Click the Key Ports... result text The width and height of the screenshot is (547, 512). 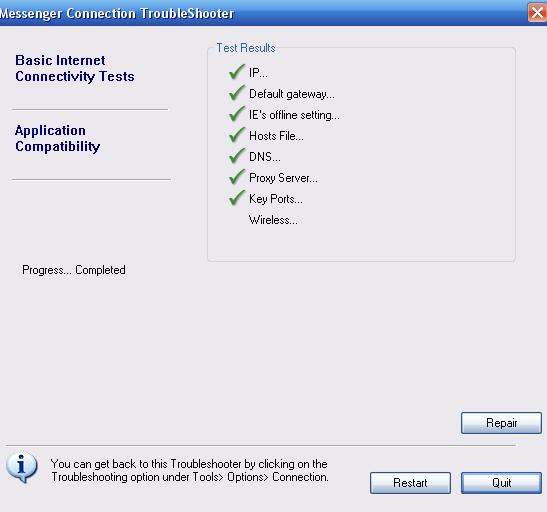click(276, 199)
